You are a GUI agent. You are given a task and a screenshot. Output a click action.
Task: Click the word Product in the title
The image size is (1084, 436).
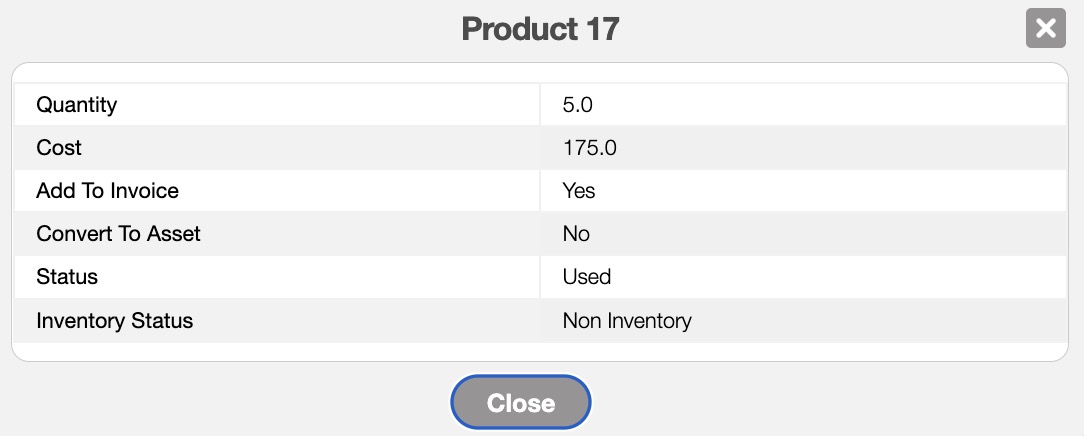coord(511,29)
